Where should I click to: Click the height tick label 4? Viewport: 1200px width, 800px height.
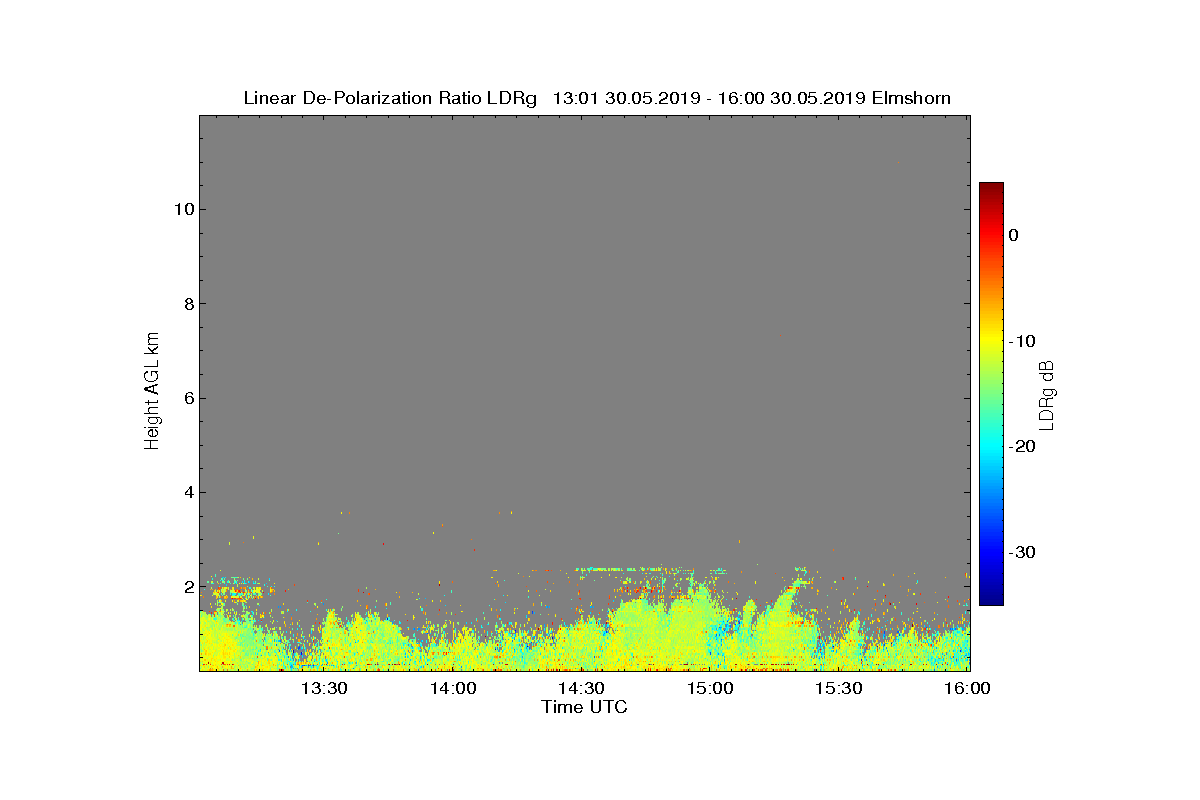188,492
